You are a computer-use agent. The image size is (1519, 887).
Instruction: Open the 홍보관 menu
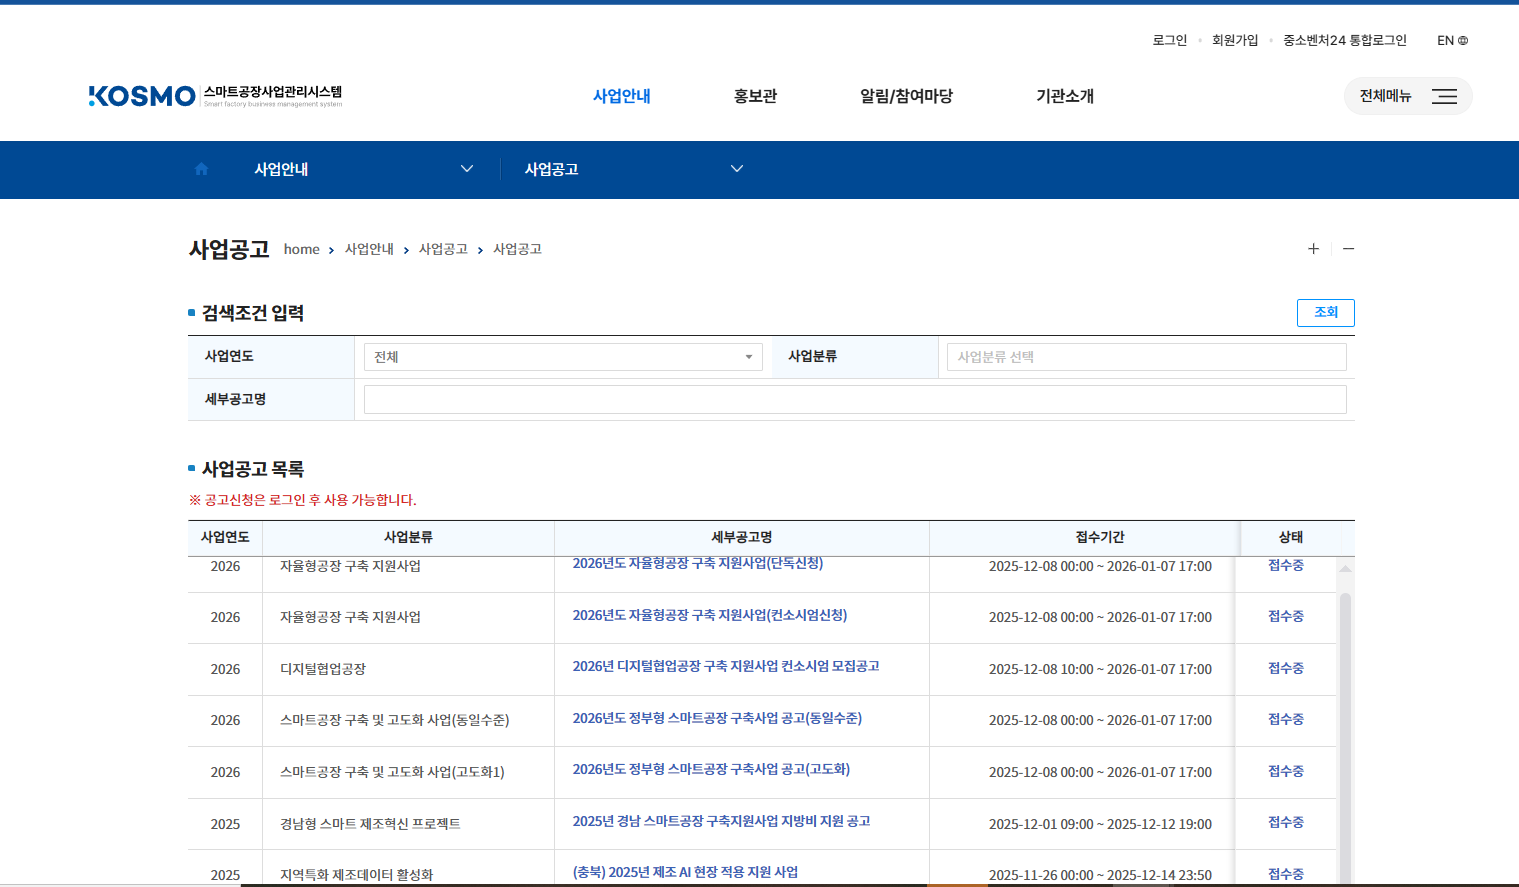click(755, 96)
